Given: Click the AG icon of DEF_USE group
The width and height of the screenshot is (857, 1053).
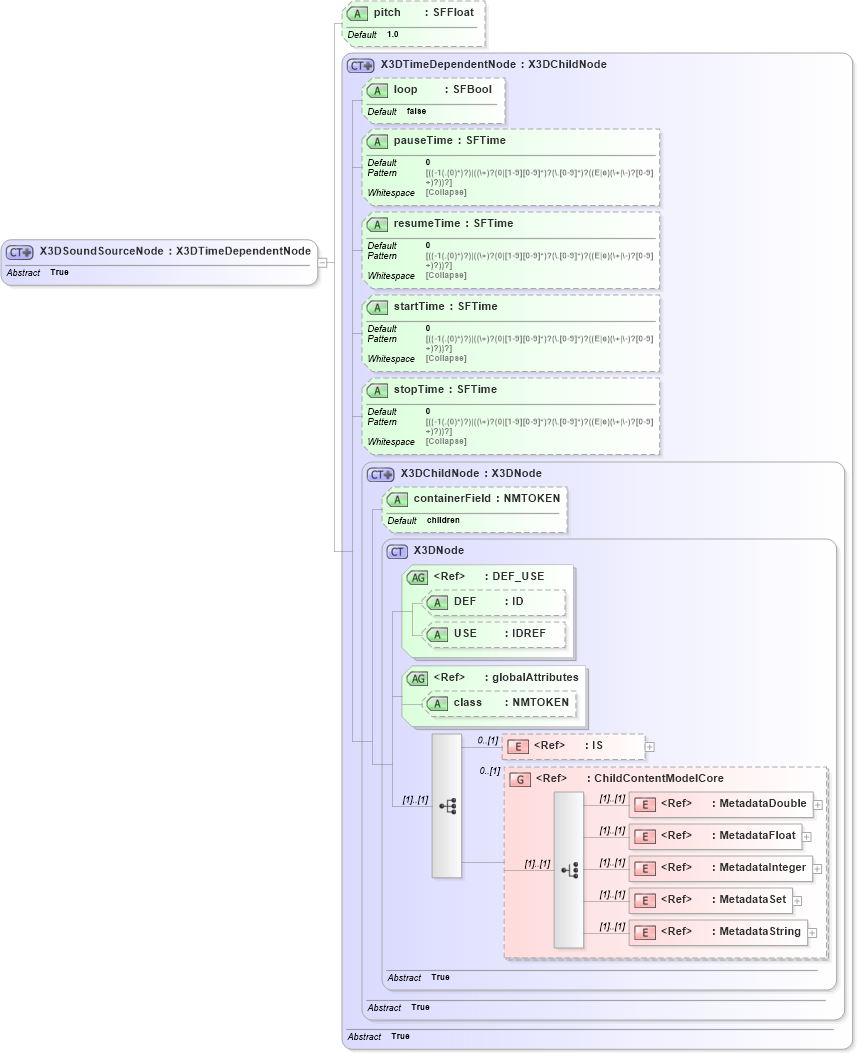Looking at the screenshot, I should tap(417, 578).
